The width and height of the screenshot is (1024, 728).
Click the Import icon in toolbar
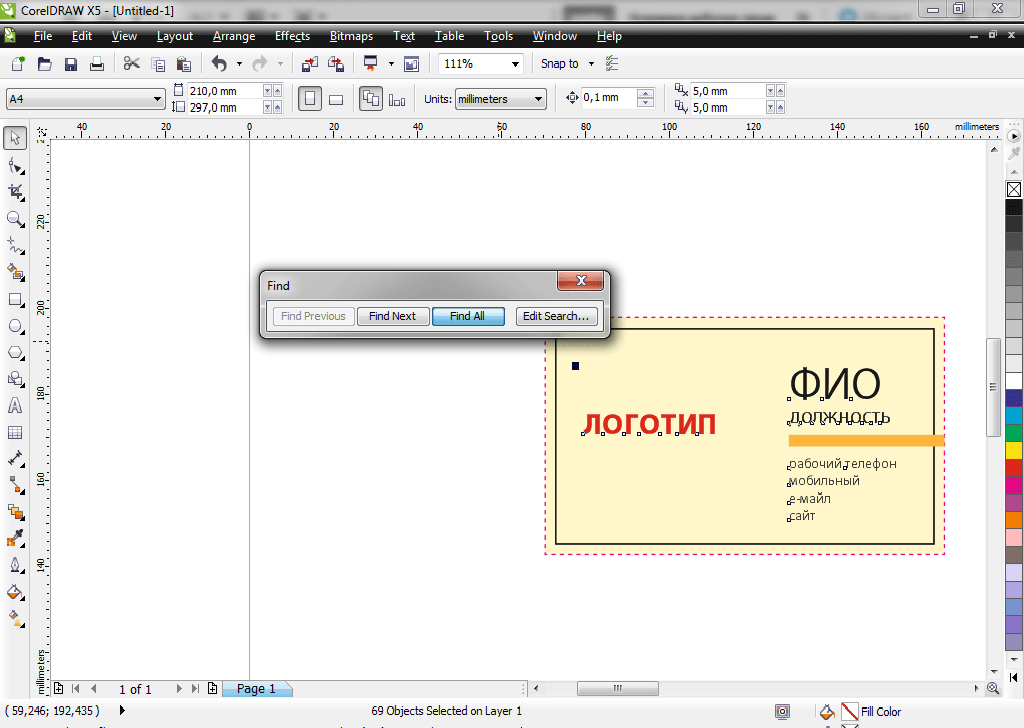309,64
